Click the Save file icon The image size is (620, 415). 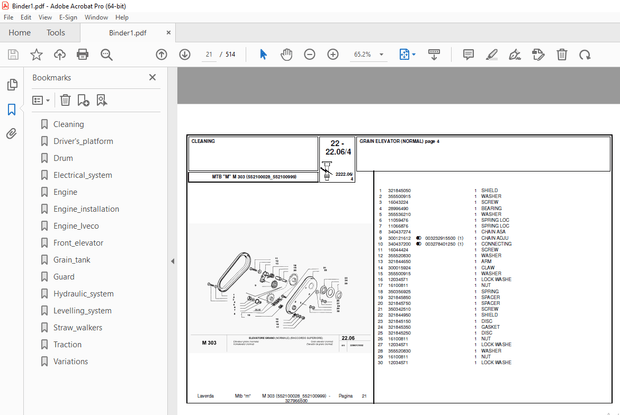[x=13, y=55]
